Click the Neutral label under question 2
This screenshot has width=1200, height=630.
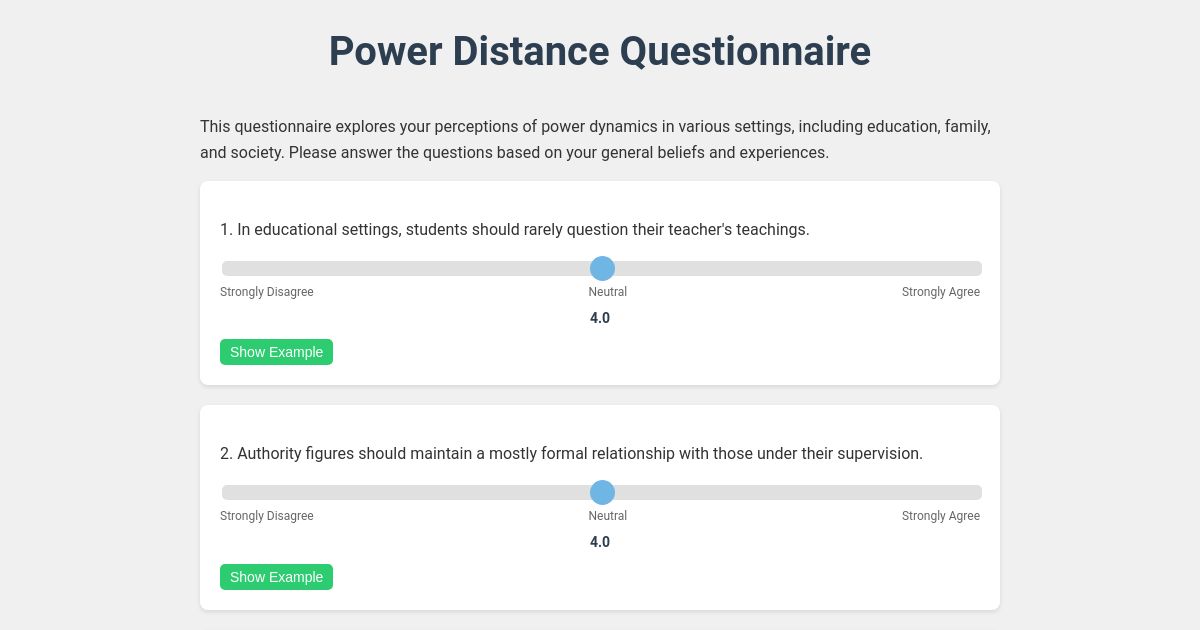[x=607, y=516]
